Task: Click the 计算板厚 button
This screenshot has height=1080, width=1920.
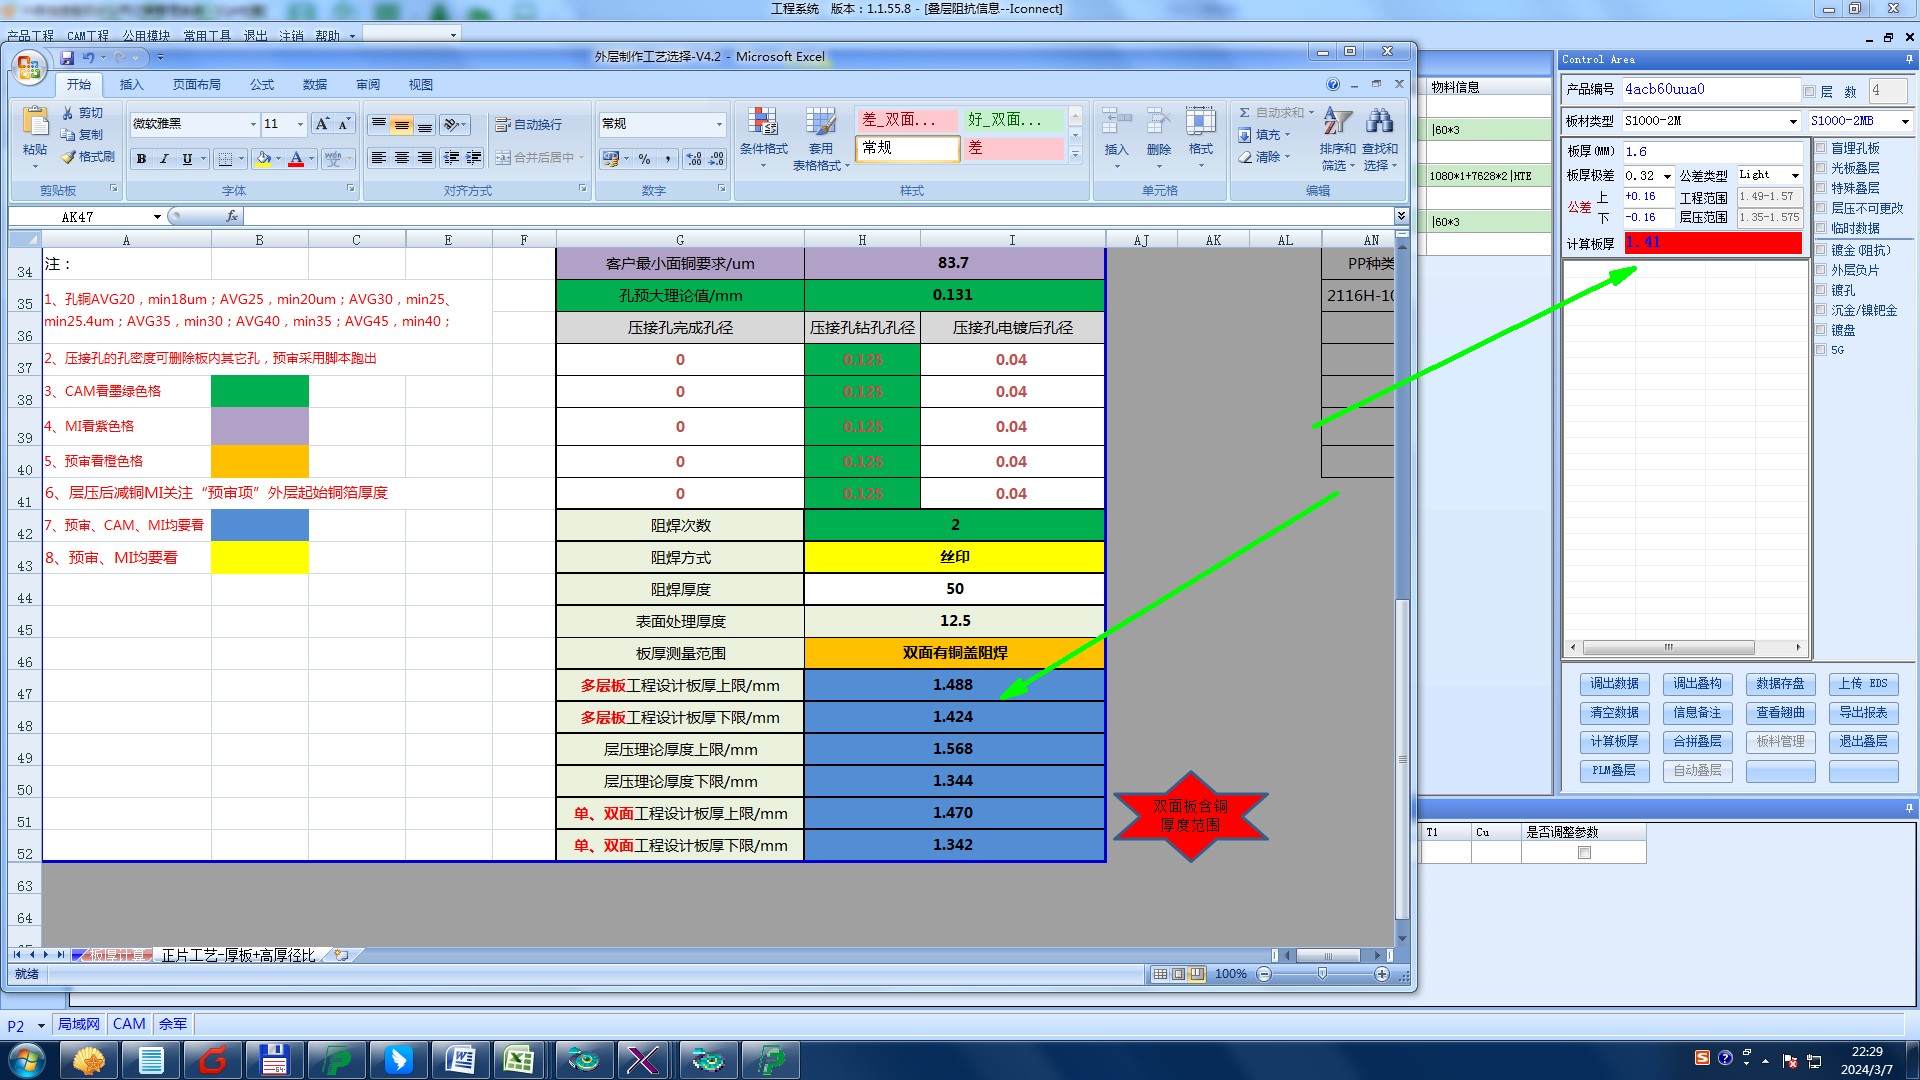Action: coord(1614,741)
